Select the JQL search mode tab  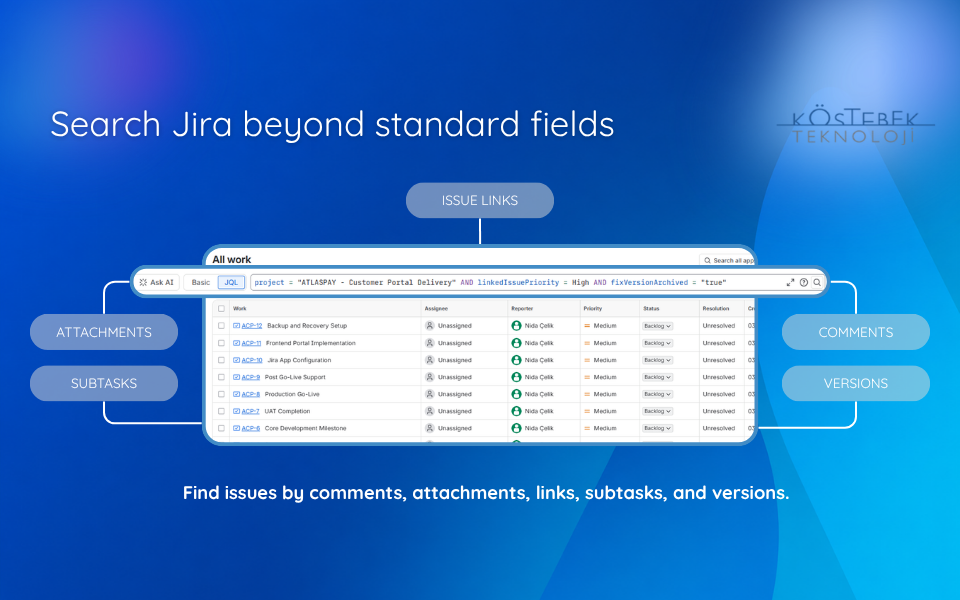[x=231, y=282]
